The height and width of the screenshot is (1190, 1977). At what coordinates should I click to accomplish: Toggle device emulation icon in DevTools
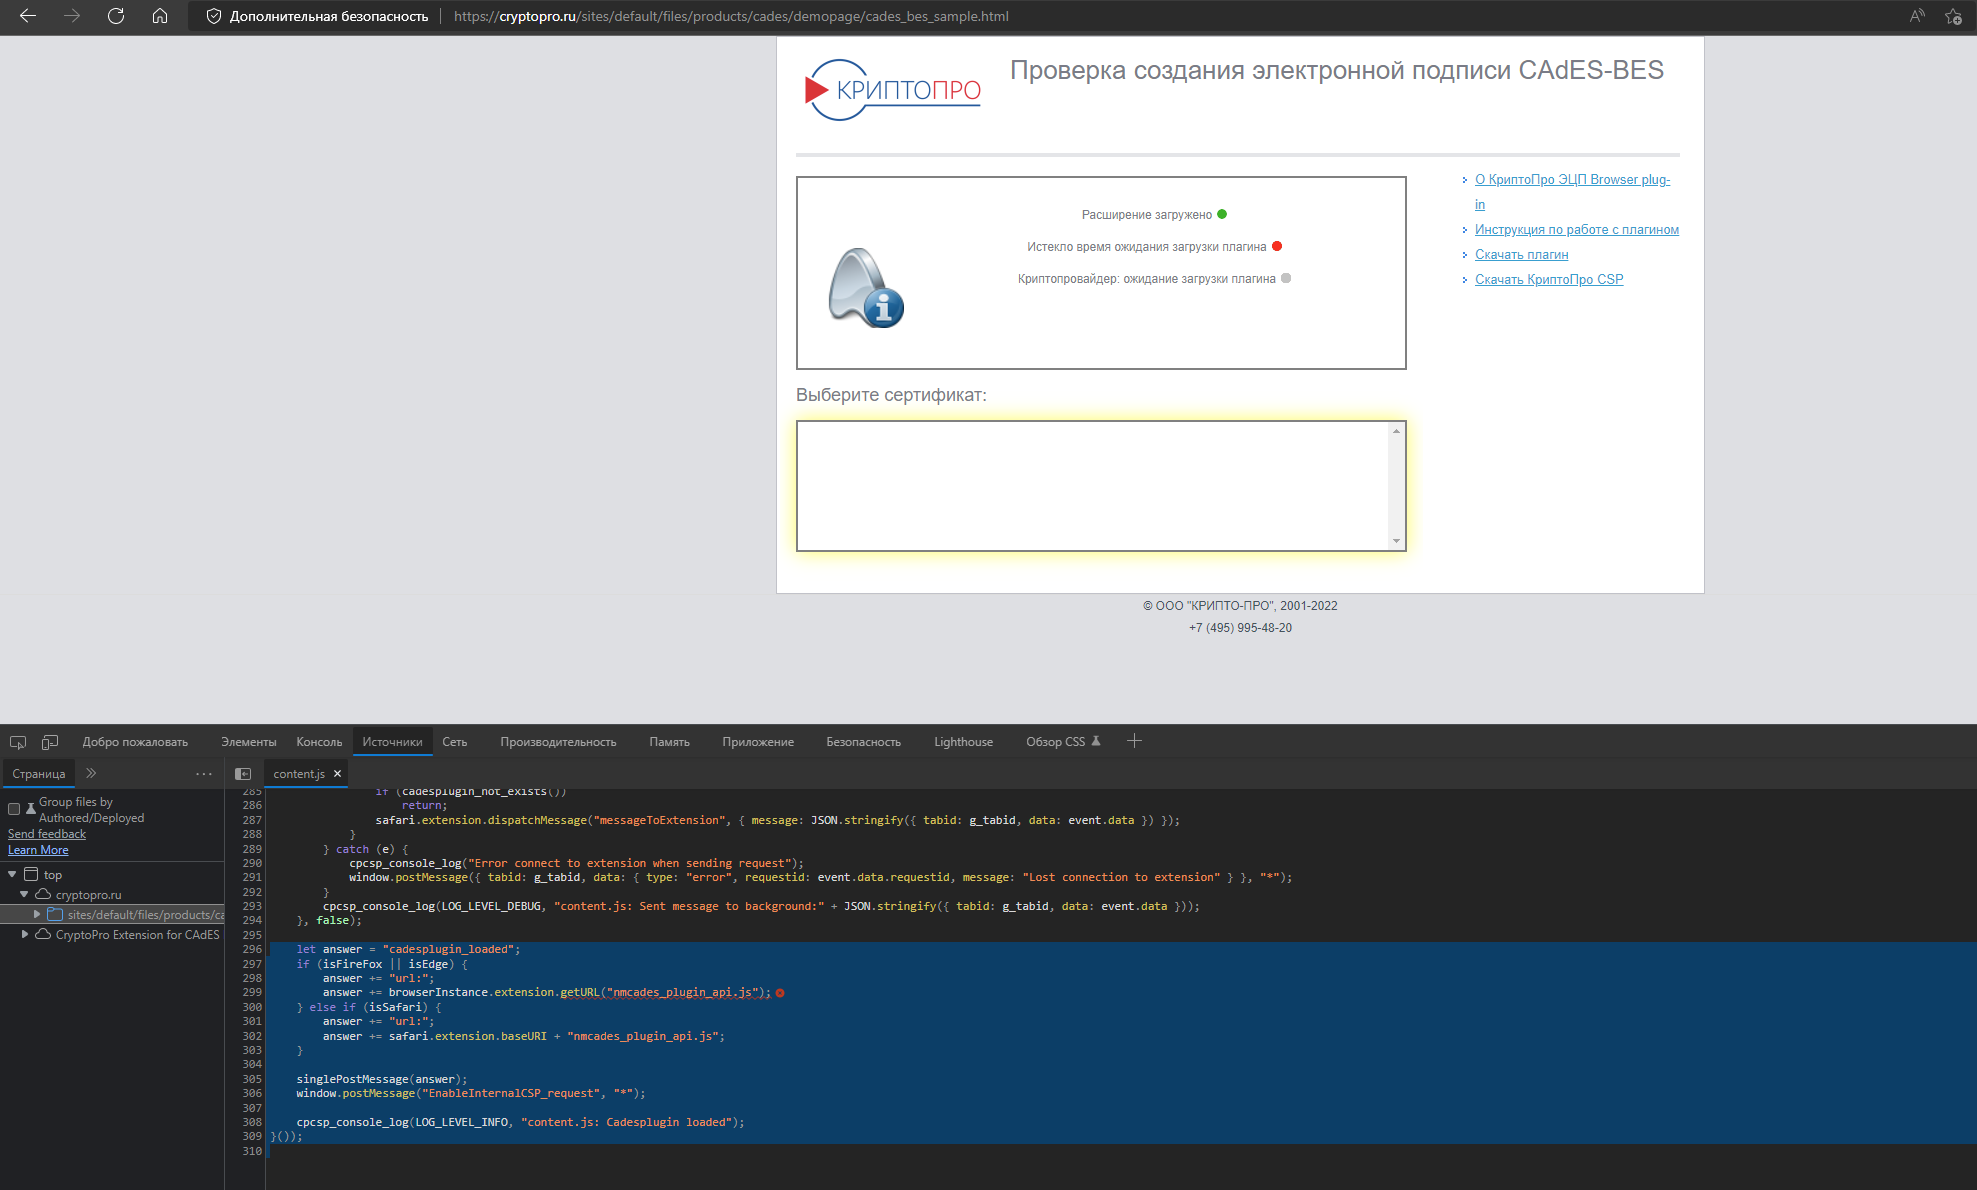50,742
